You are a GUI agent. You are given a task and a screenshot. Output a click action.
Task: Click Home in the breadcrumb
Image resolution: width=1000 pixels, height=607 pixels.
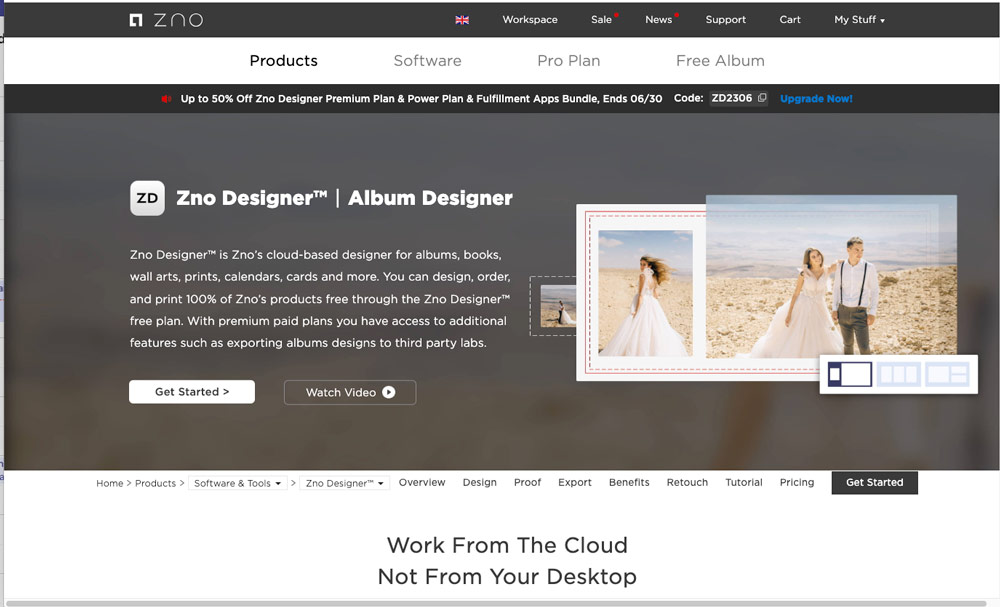[110, 483]
